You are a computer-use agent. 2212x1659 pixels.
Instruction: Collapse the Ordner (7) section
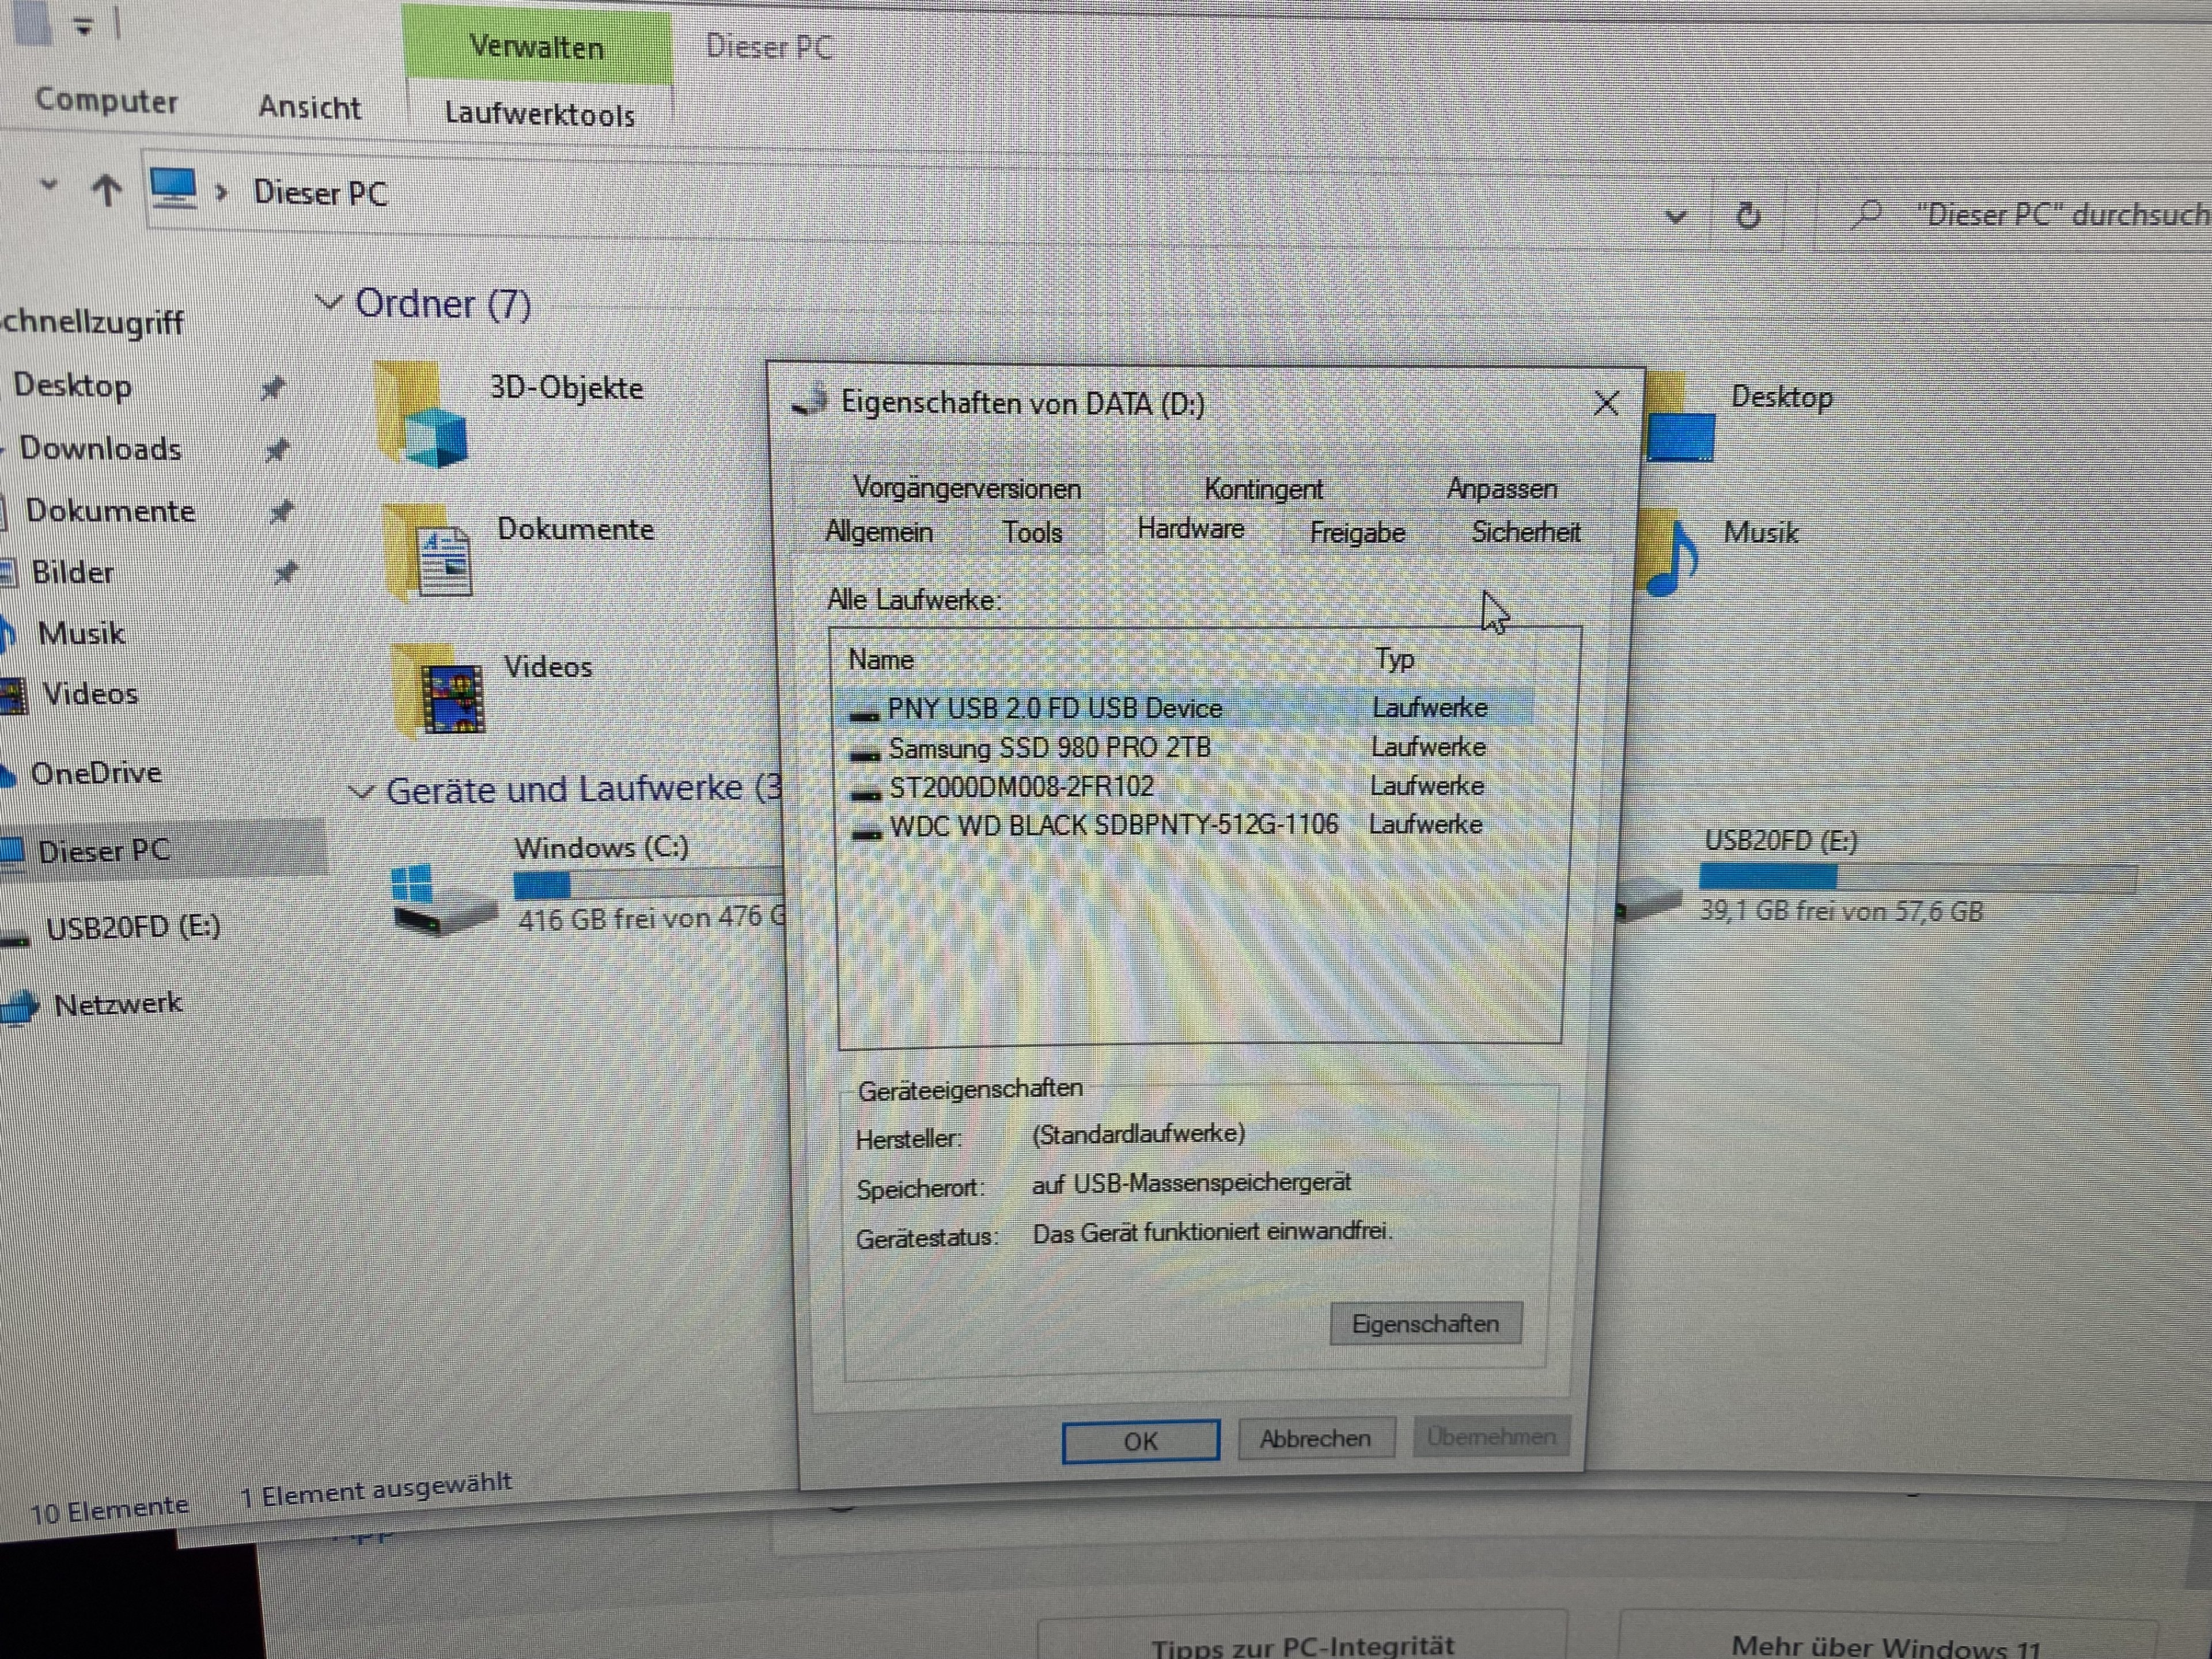[329, 302]
